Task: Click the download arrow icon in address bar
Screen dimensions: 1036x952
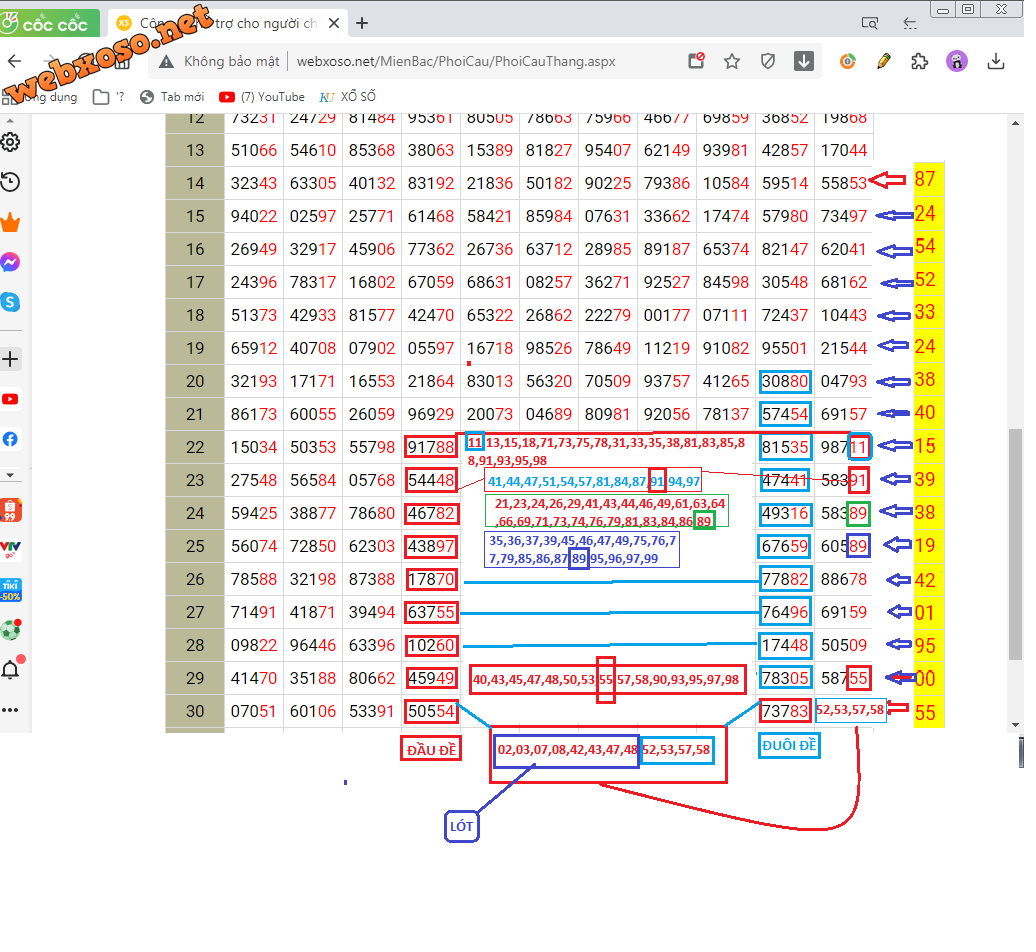Action: coord(803,61)
